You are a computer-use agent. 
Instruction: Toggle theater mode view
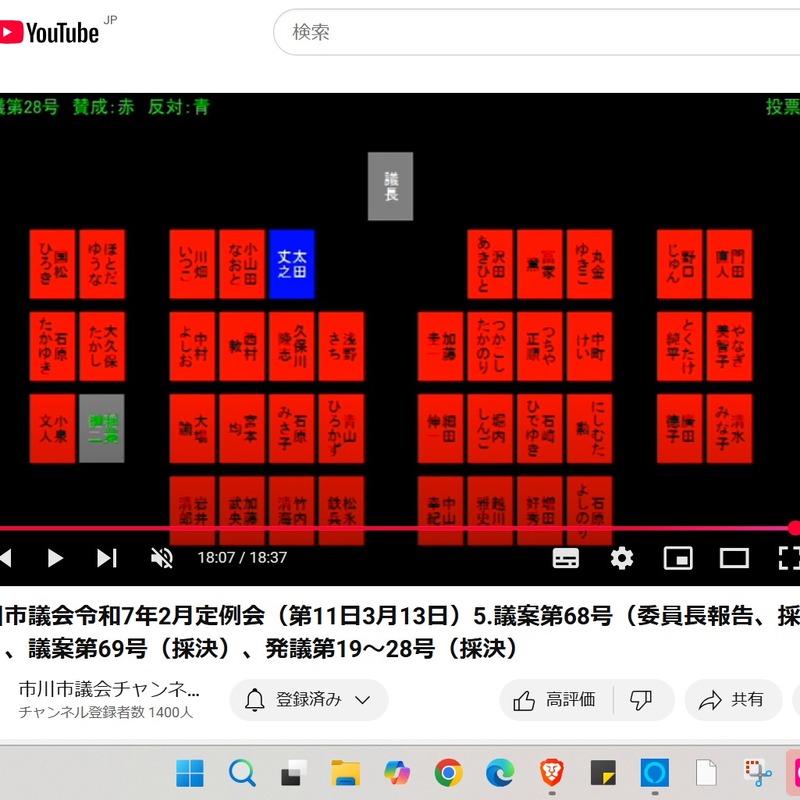(734, 558)
